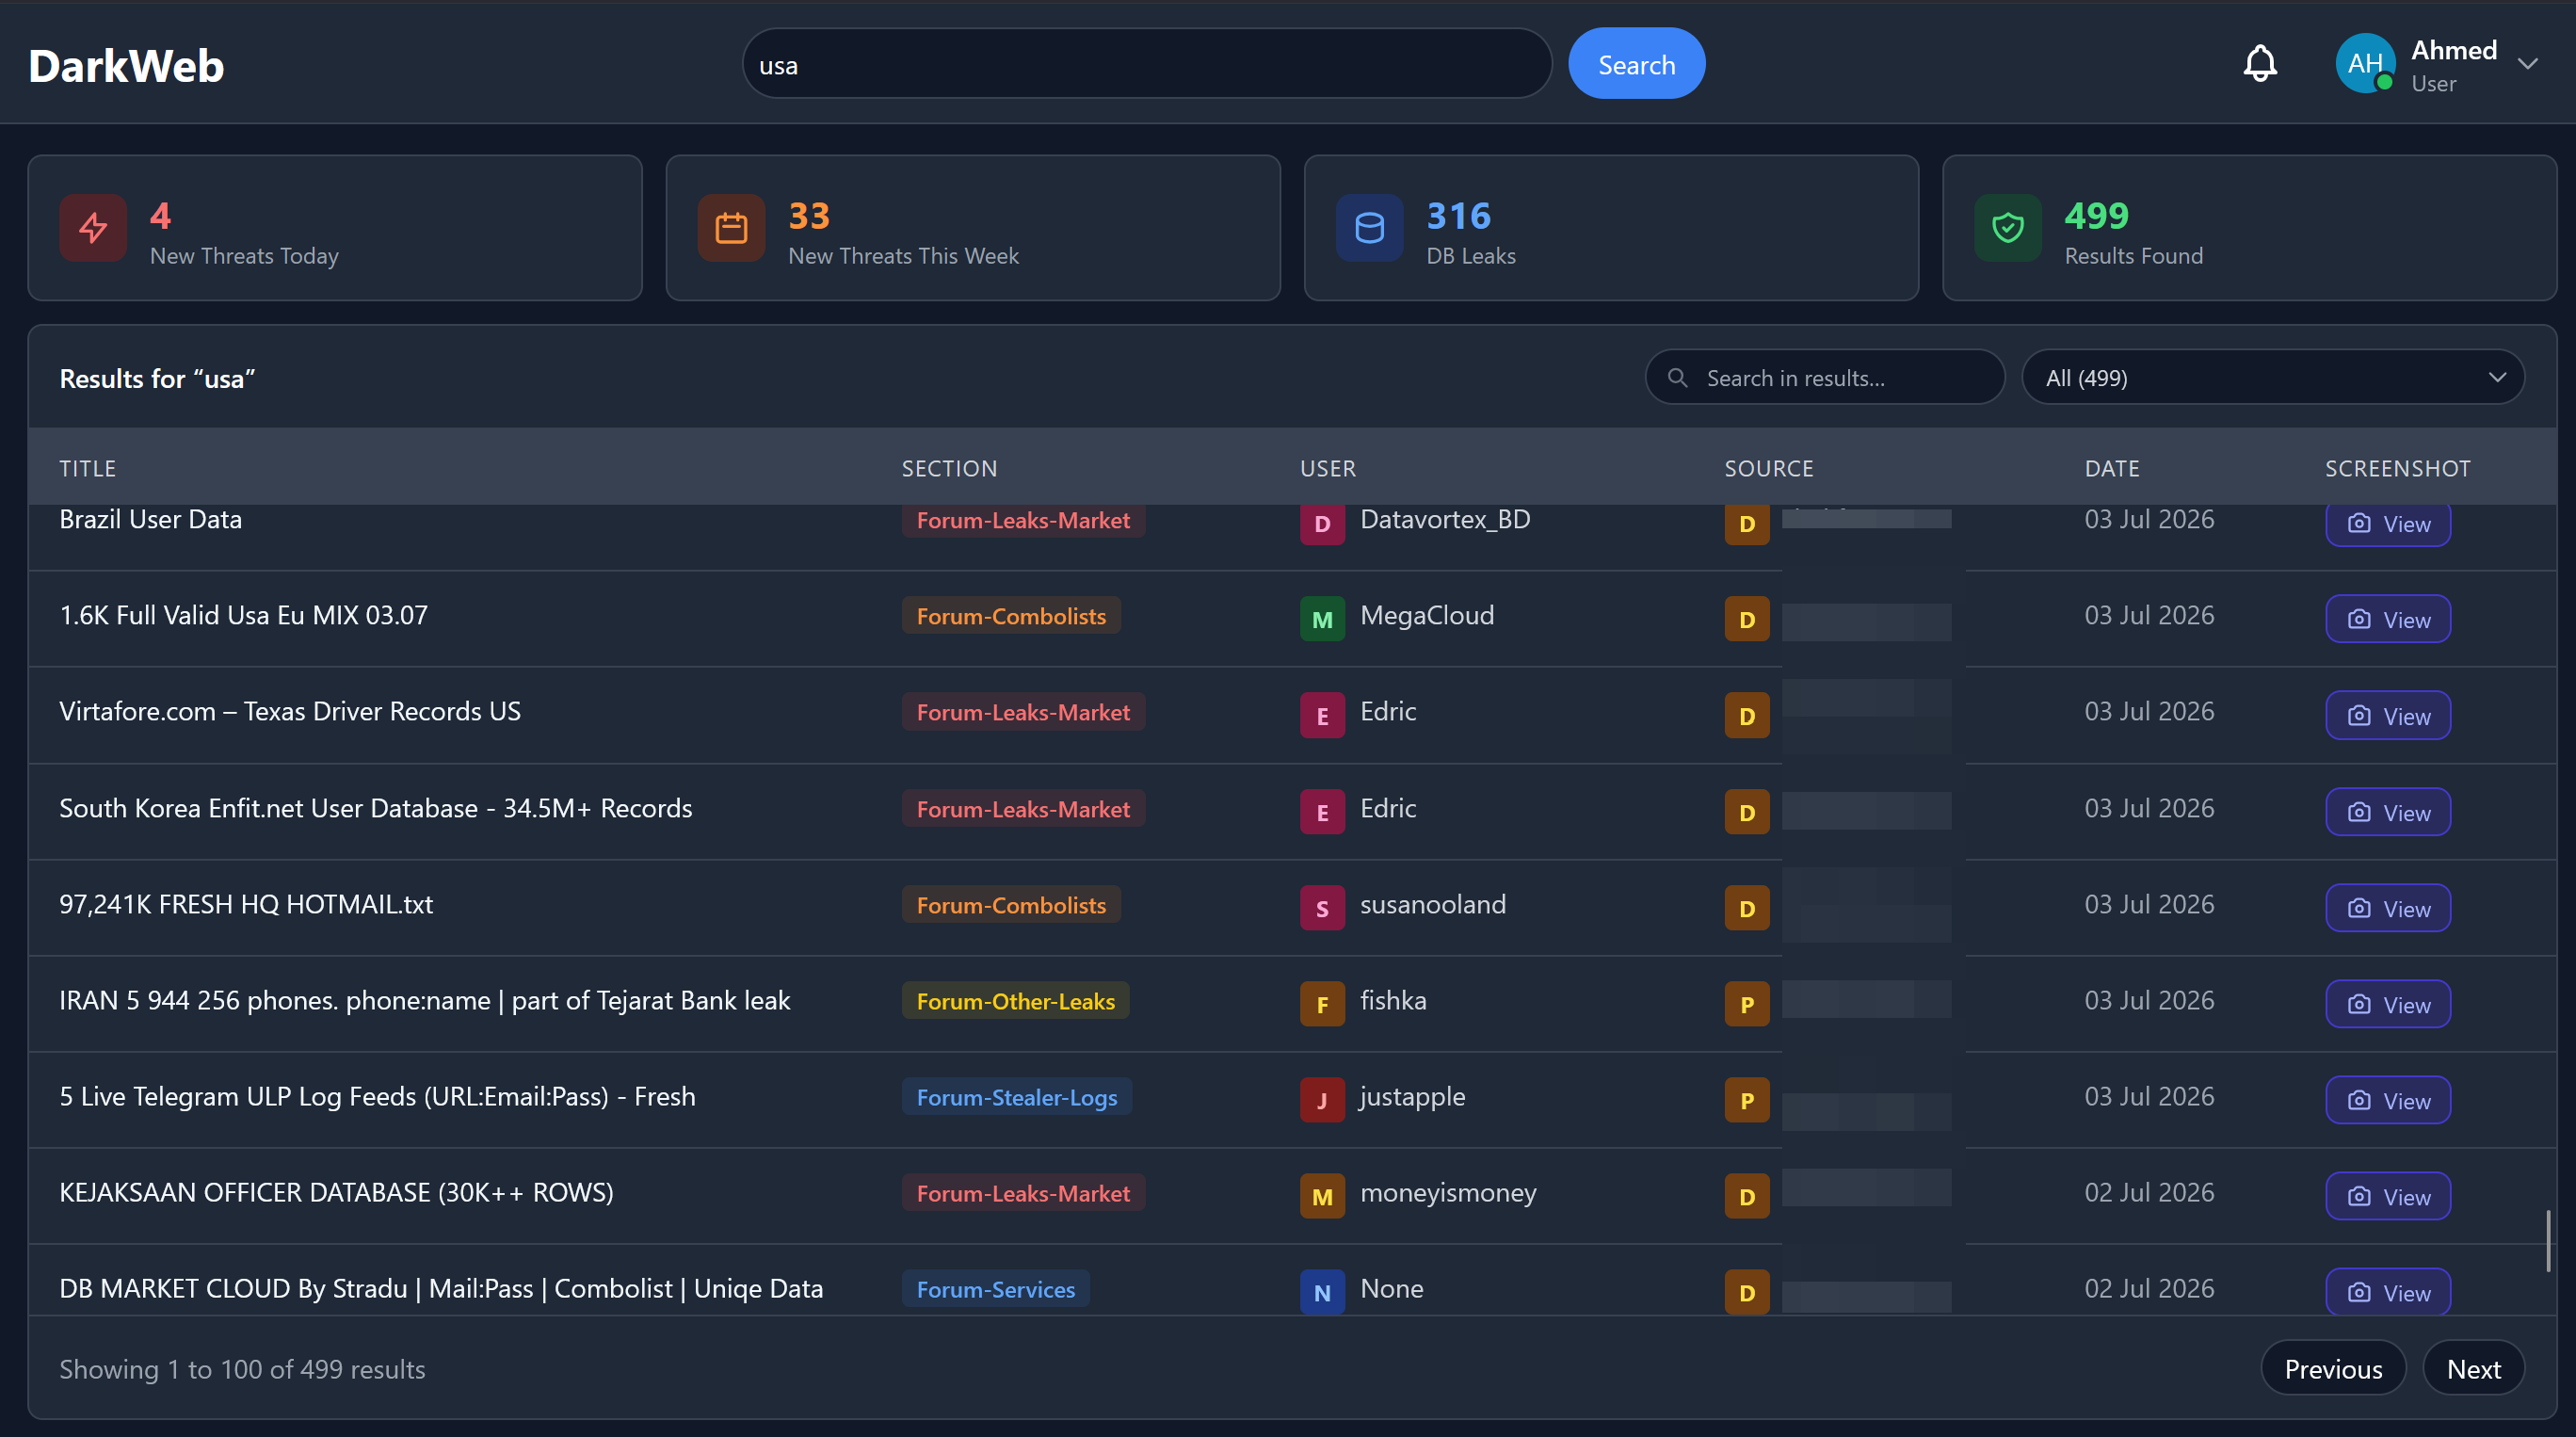Click the Edric avatar in Virtafore row

(1322, 716)
